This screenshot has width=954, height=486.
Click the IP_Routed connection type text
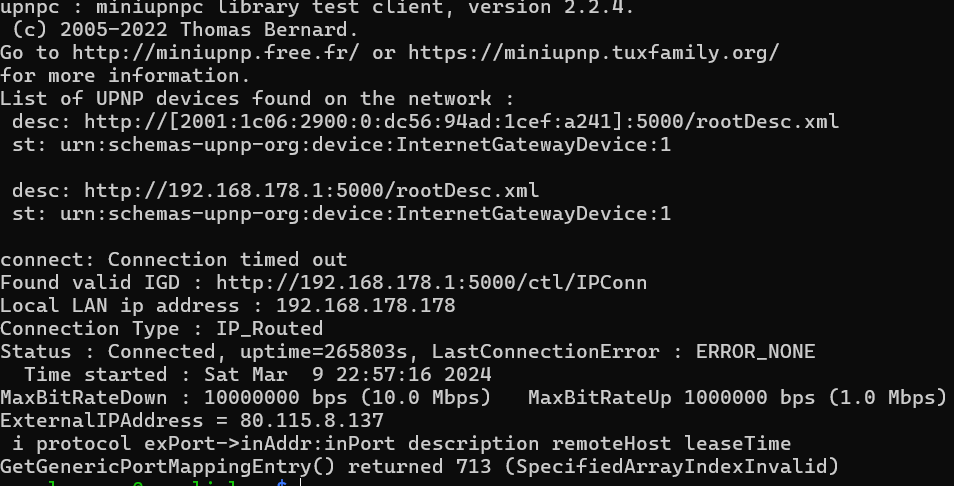(269, 329)
